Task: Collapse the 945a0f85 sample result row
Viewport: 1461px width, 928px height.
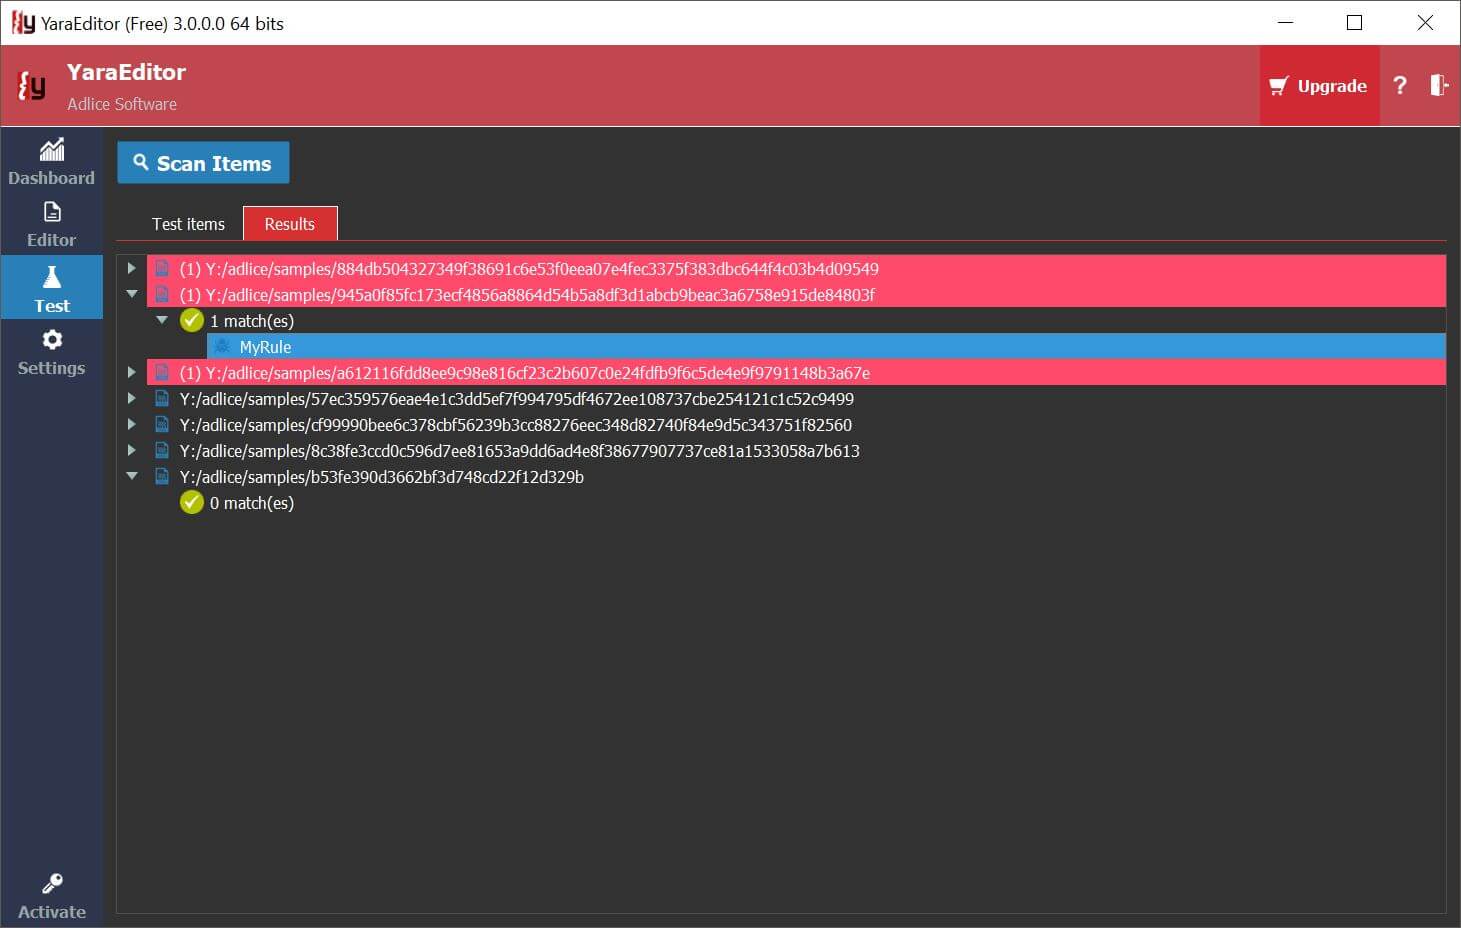Action: pos(131,295)
